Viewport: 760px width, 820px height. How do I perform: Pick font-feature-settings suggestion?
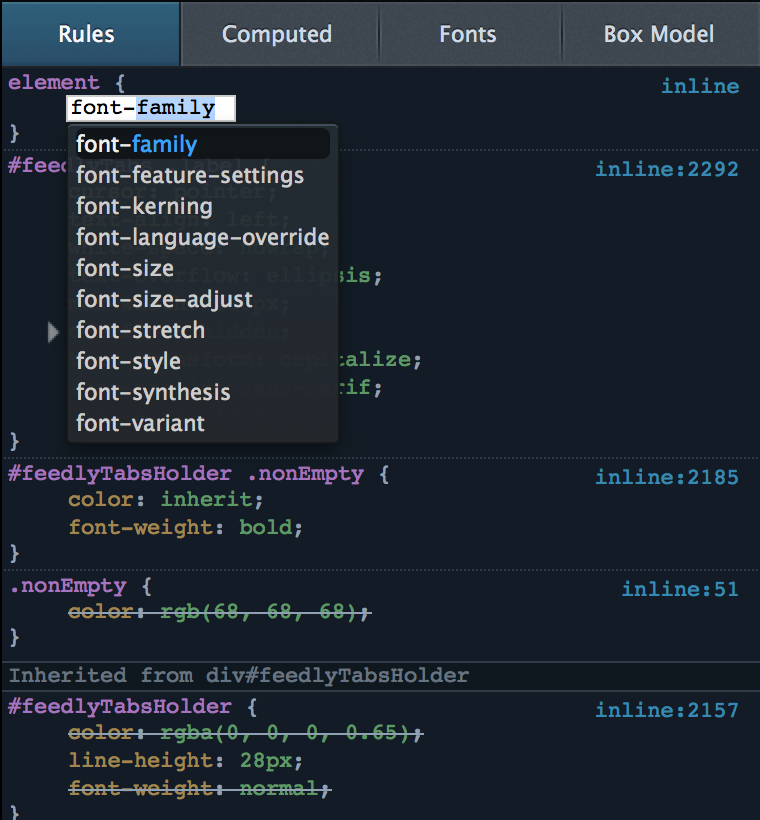point(190,175)
